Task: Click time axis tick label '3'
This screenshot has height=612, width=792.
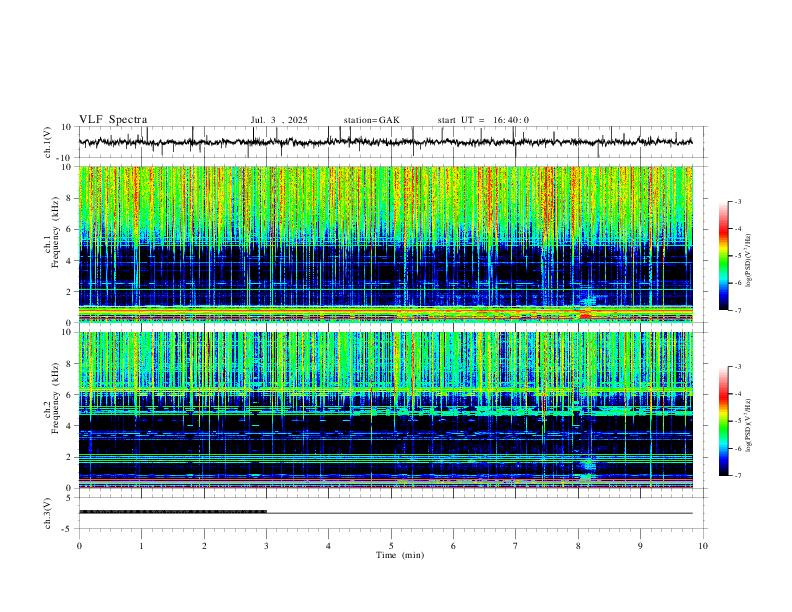Action: point(266,546)
